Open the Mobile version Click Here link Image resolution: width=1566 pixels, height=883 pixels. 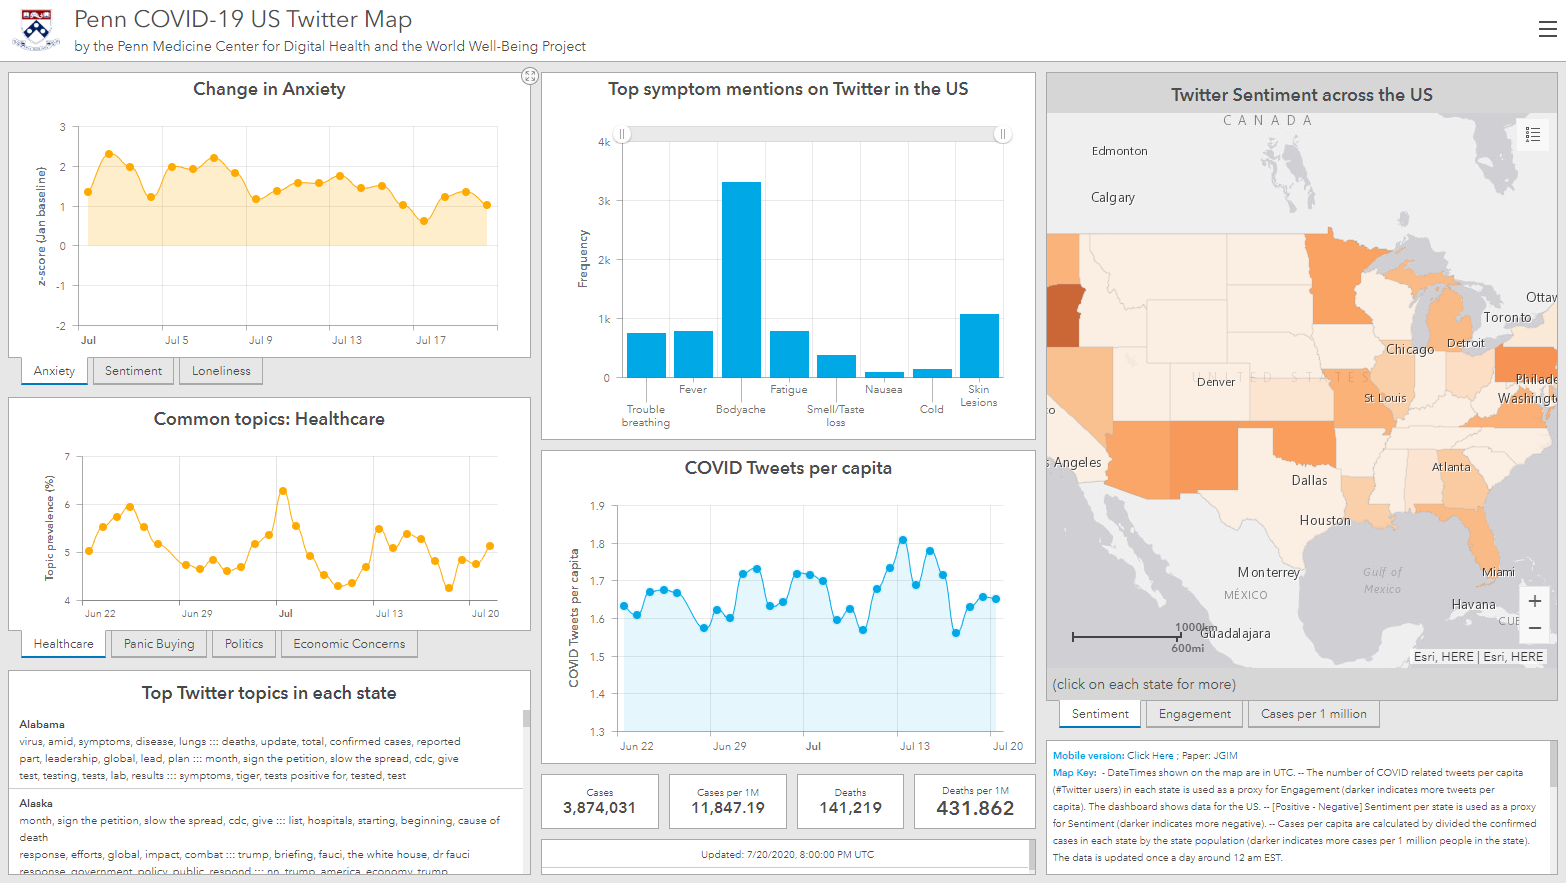click(x=1150, y=756)
